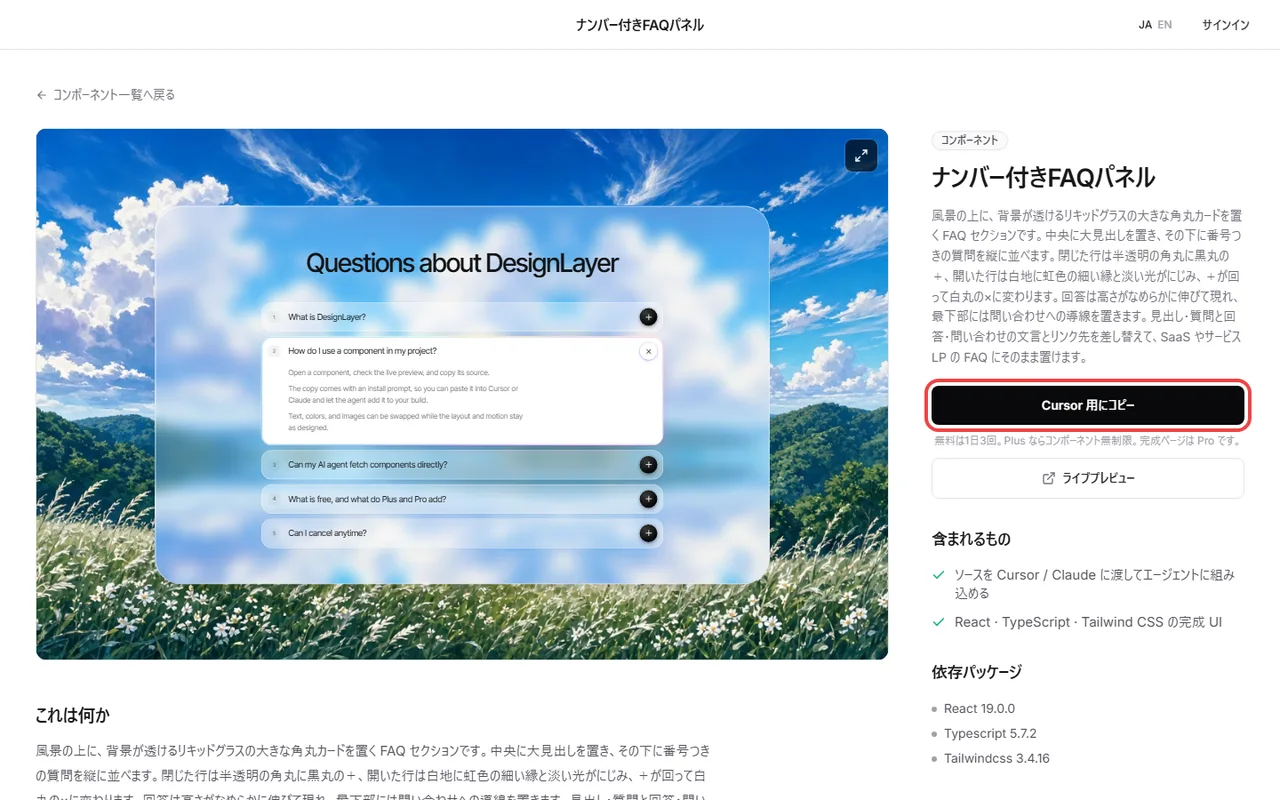1280x800 pixels.
Task: Expand the 'What is DesignLayer?' plus icon
Action: pyautogui.click(x=648, y=317)
